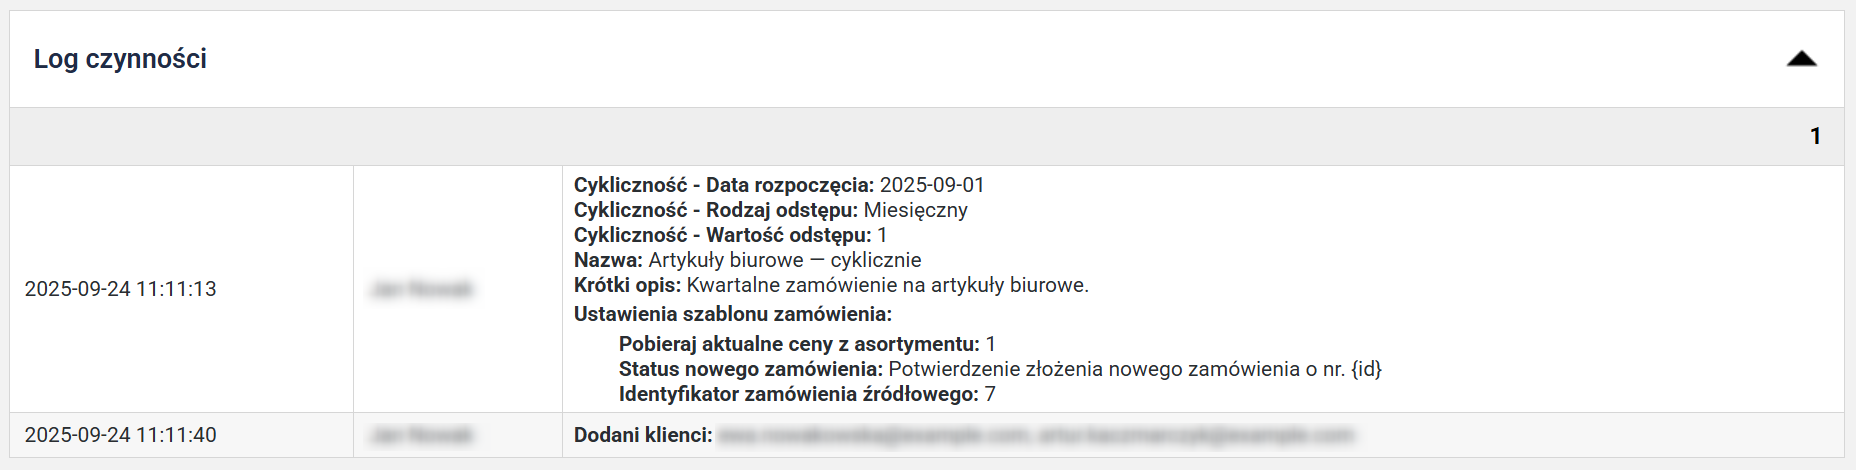The height and width of the screenshot is (470, 1856).
Task: Click the name Artykuły biurowe — cyklicznie
Action: click(785, 260)
